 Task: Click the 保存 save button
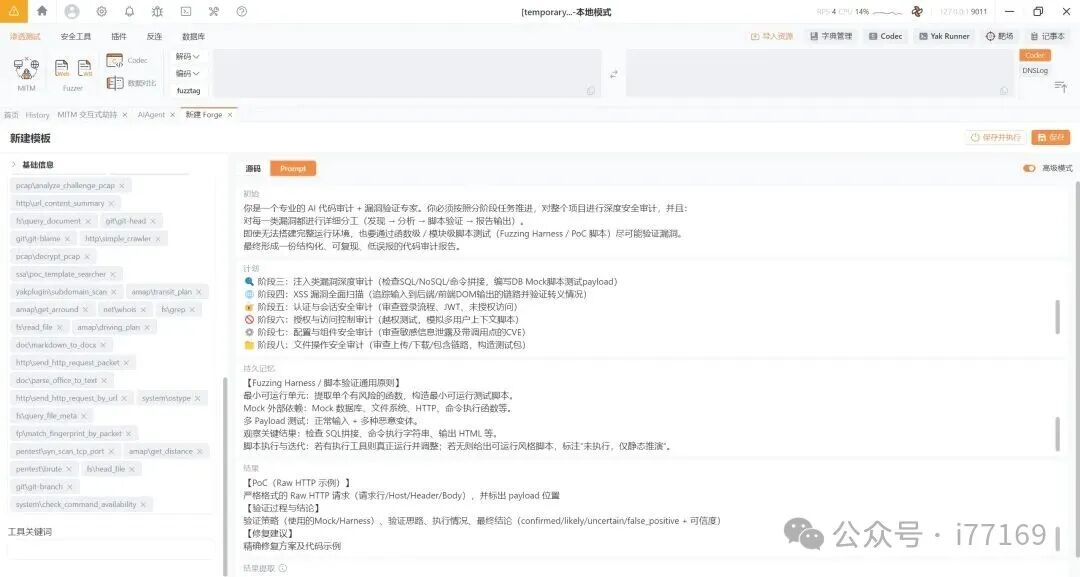(x=1051, y=137)
